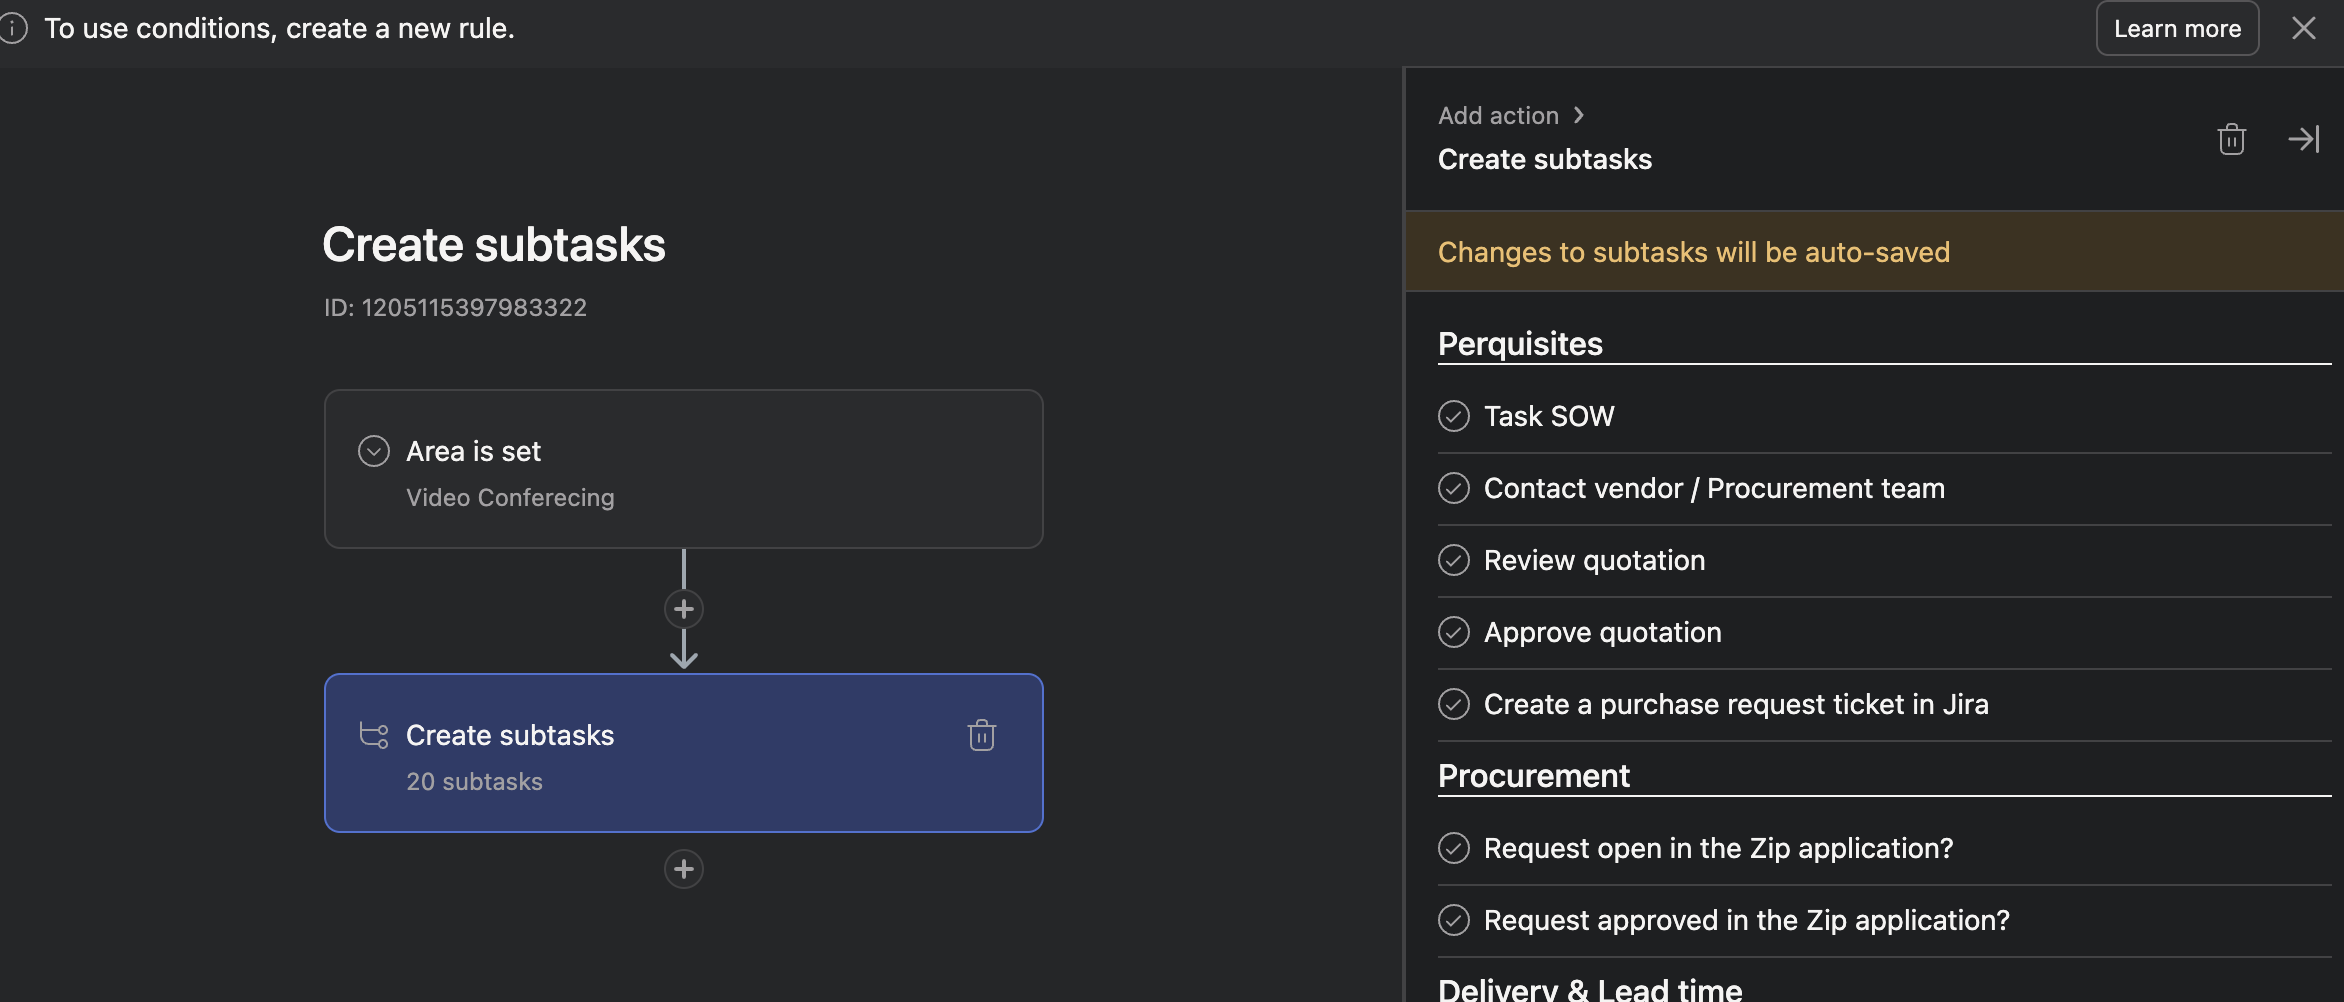This screenshot has height=1002, width=2344.
Task: Click the Contact vendor / Procurement team text
Action: [x=1714, y=488]
